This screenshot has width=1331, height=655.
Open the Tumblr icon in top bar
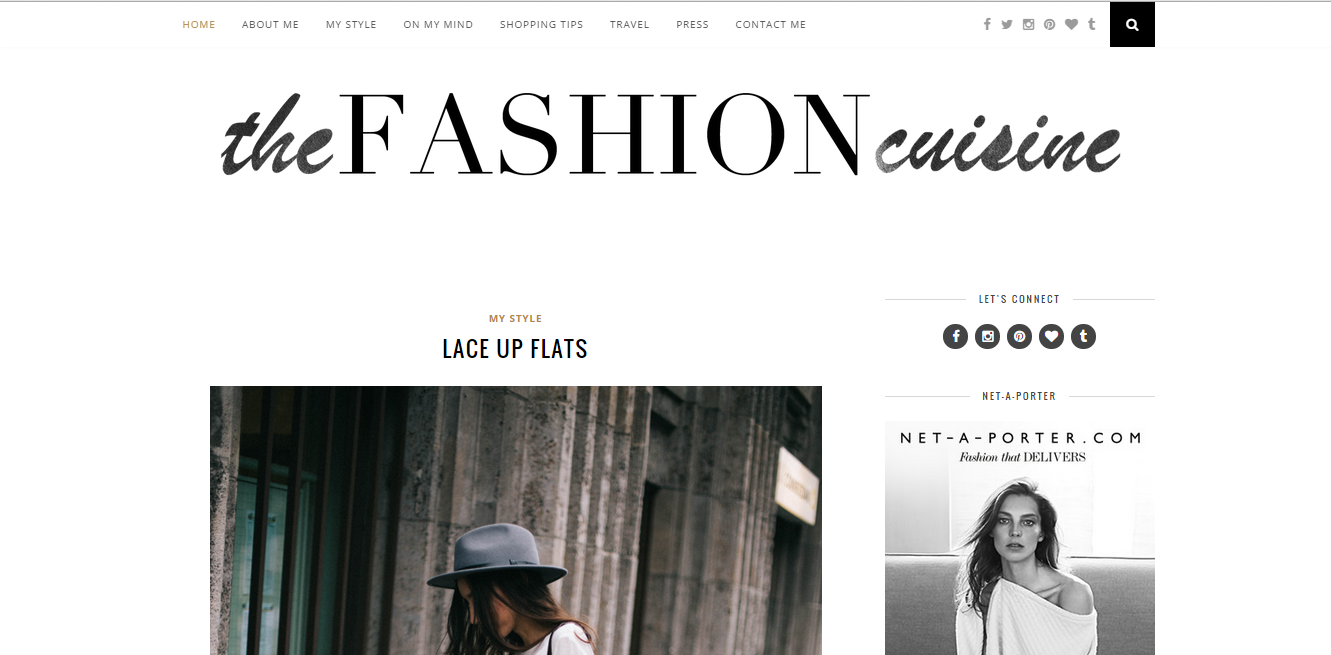[x=1091, y=24]
